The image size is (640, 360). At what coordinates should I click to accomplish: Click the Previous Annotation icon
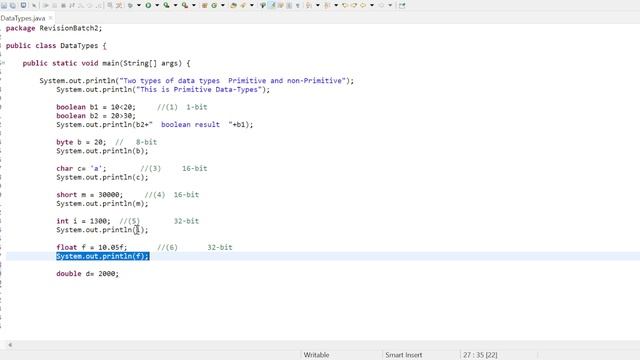327,5
